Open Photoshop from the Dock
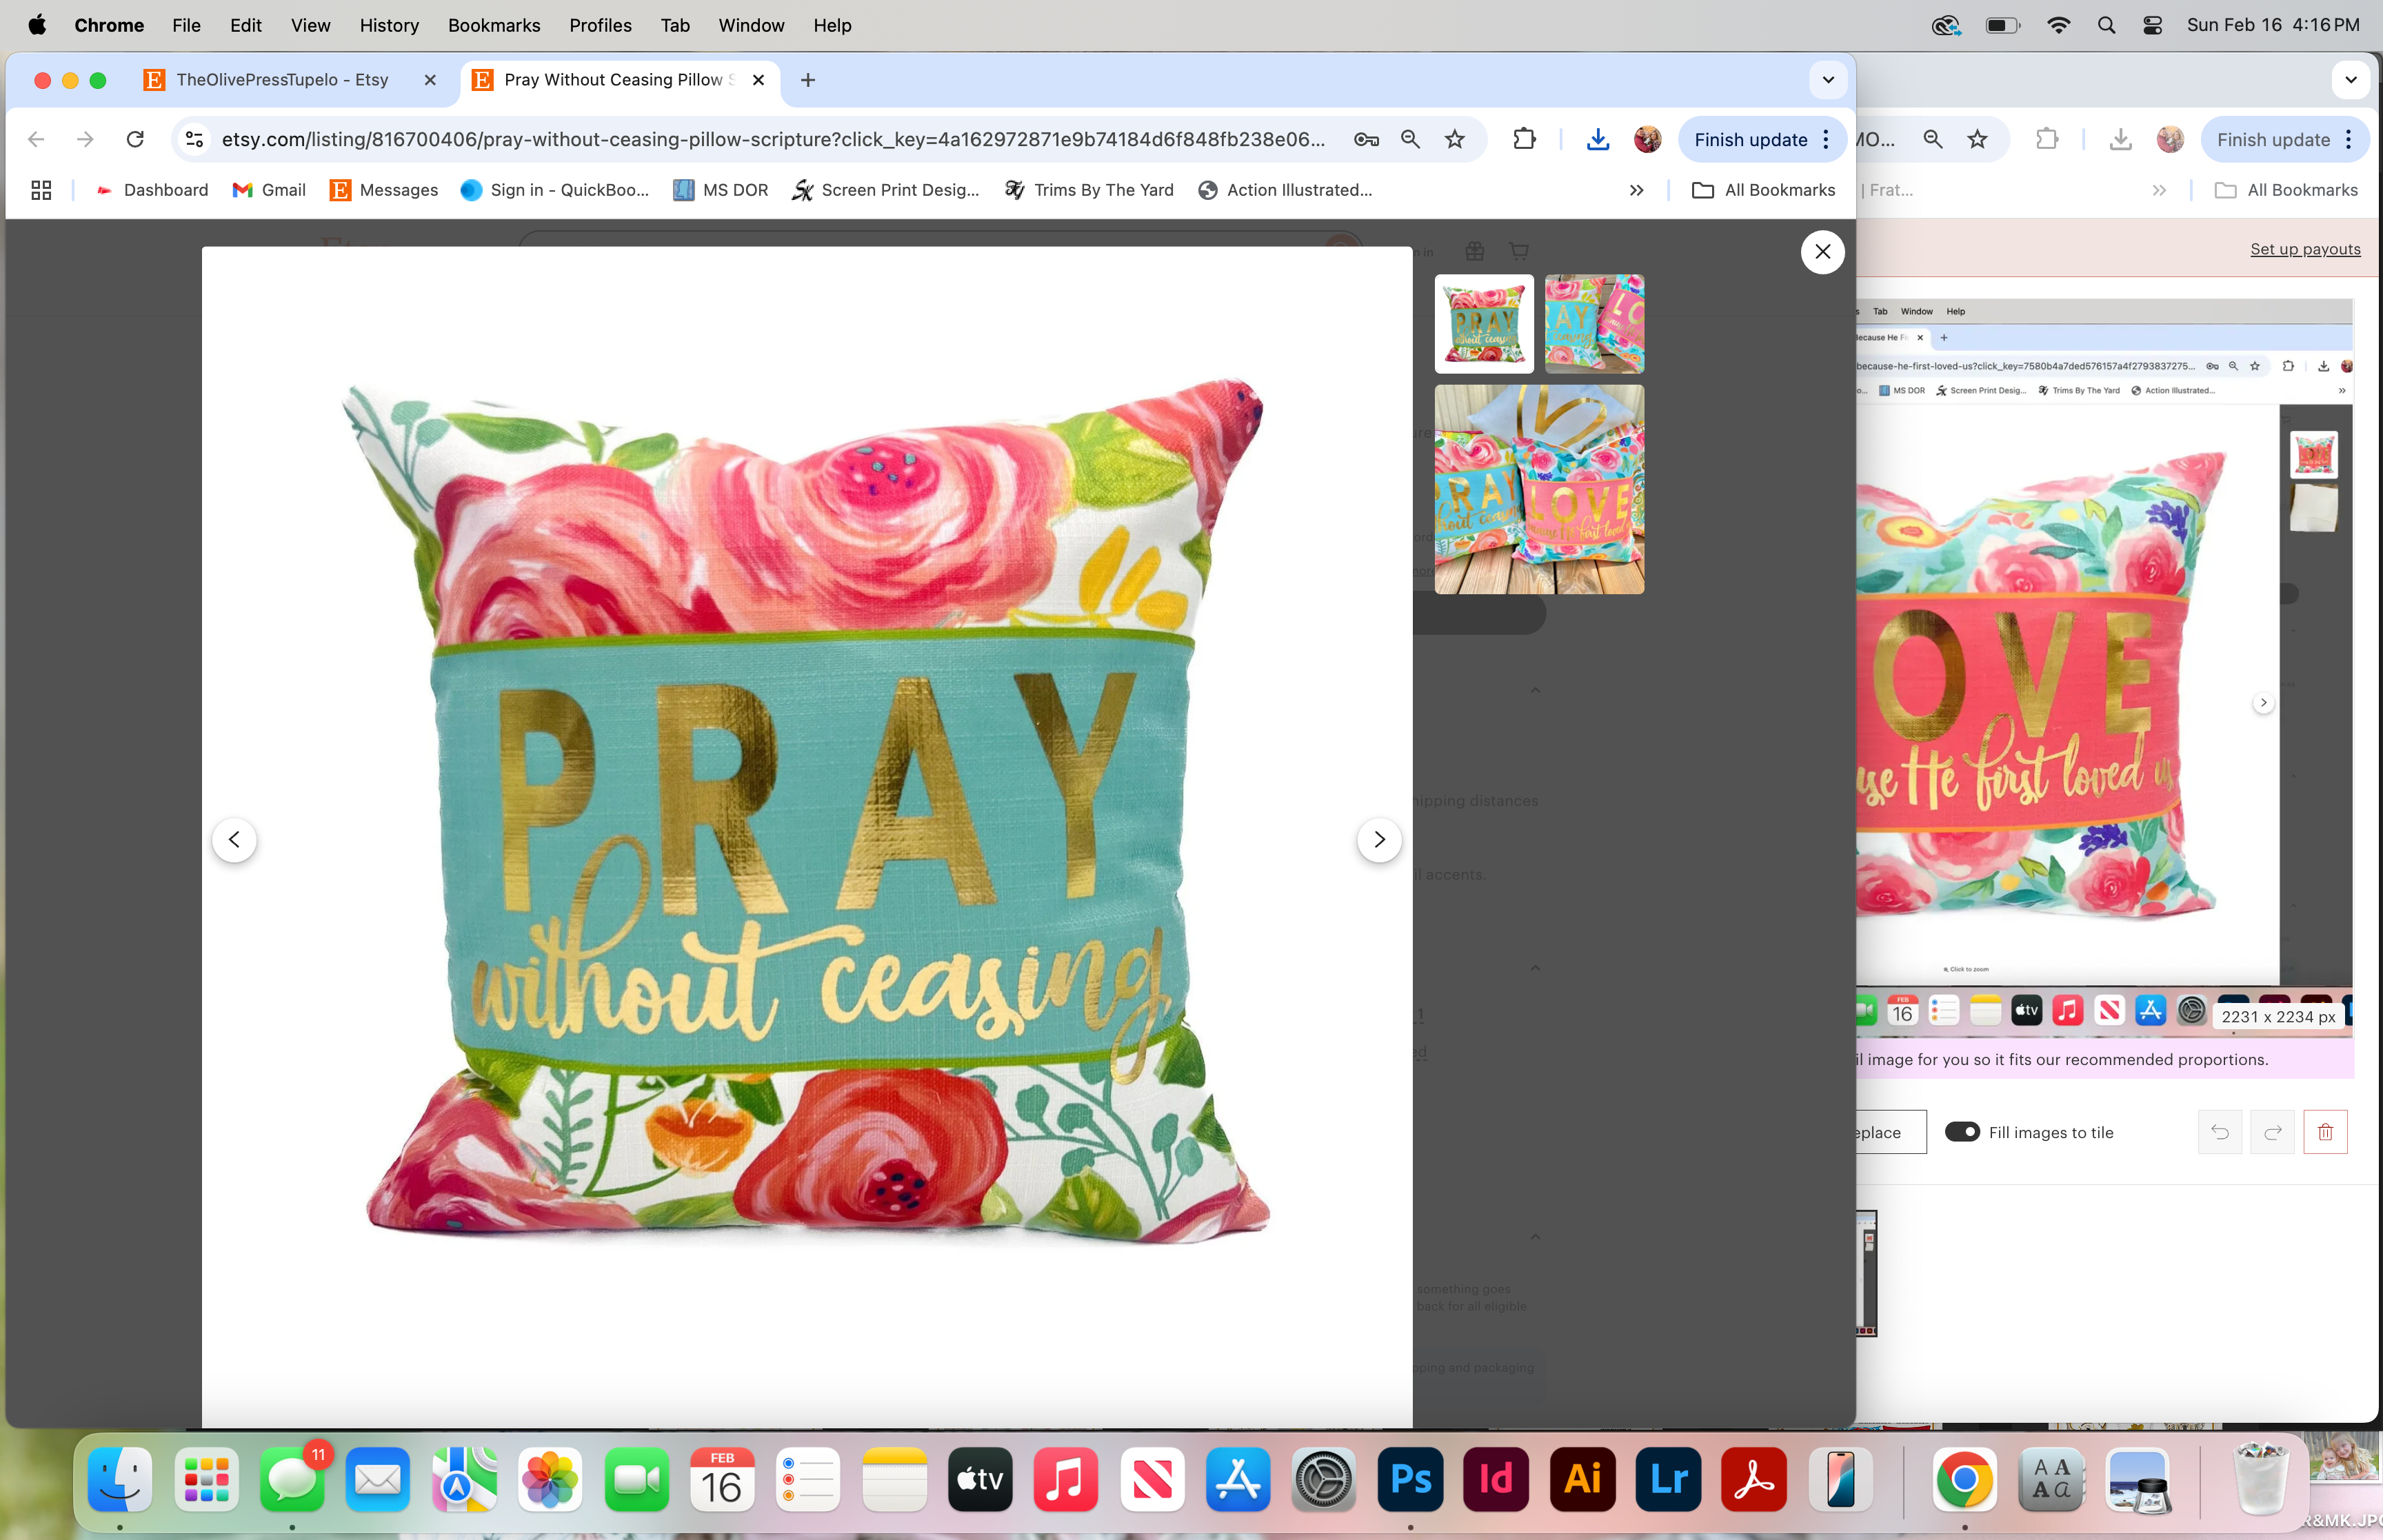The height and width of the screenshot is (1540, 2383). click(x=1410, y=1478)
